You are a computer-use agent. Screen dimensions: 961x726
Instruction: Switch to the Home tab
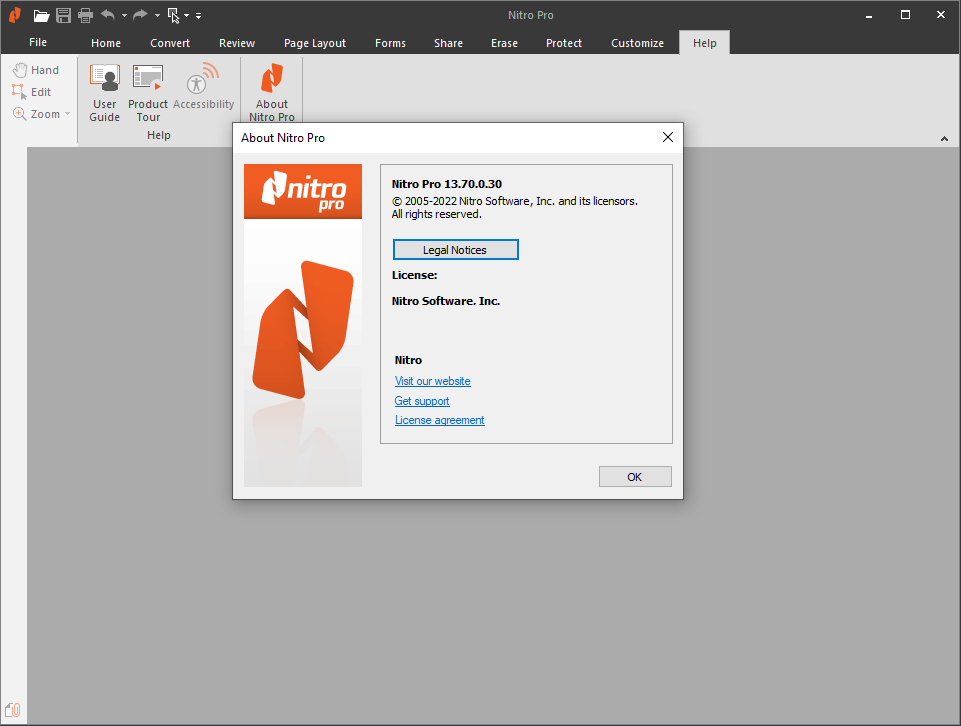pos(106,43)
